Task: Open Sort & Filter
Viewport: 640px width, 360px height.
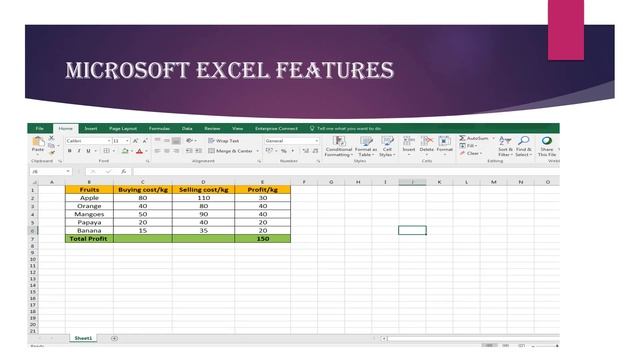Action: [x=505, y=147]
